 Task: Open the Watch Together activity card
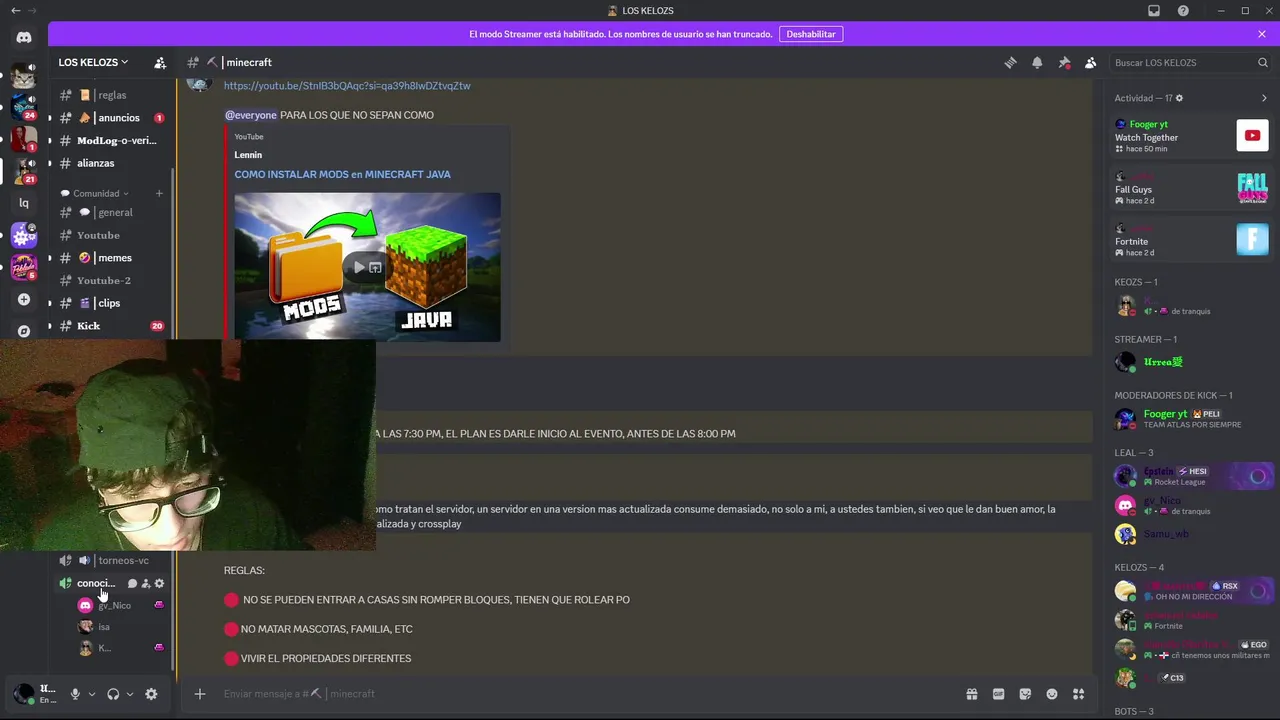1192,136
